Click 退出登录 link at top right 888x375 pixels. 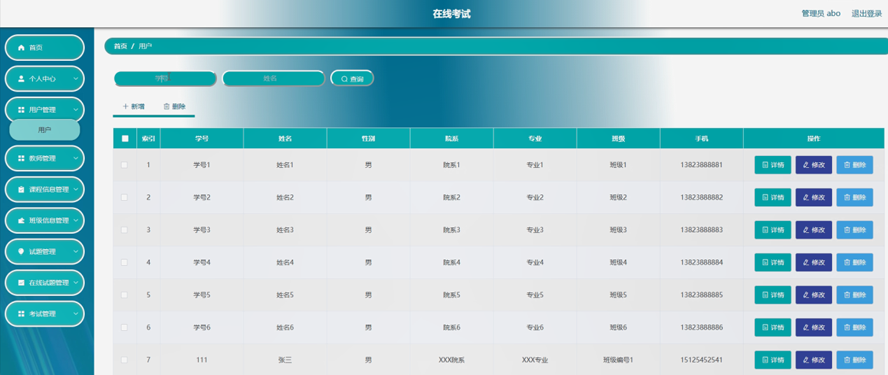click(867, 14)
